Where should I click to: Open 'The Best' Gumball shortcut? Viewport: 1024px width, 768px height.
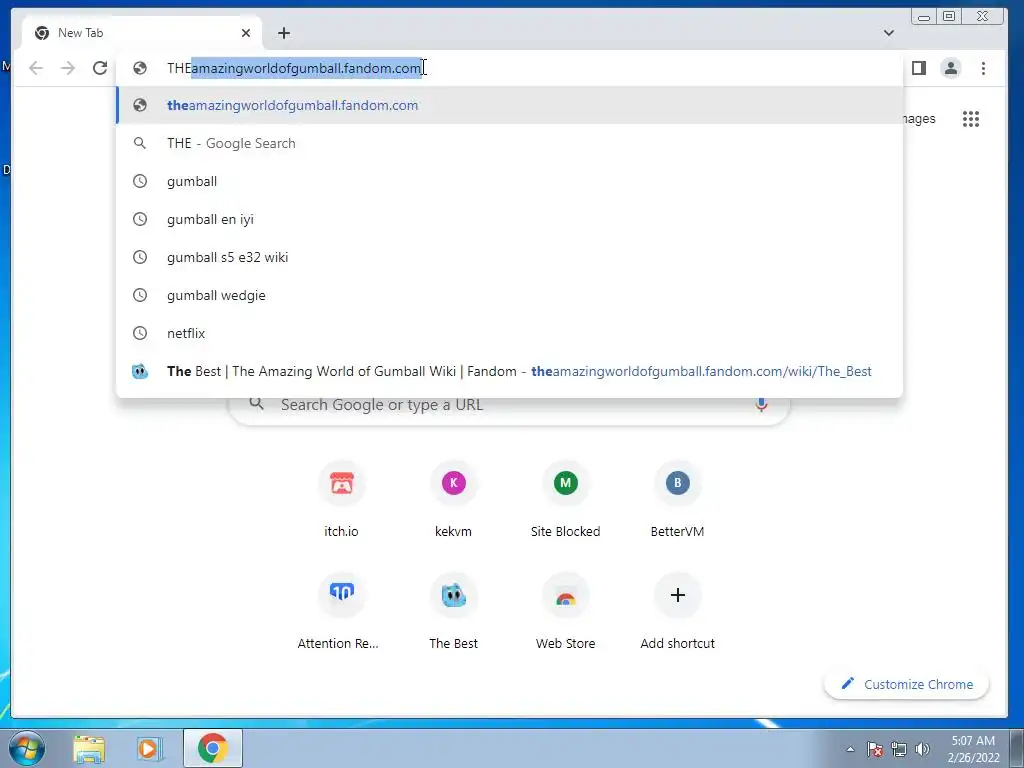click(453, 613)
